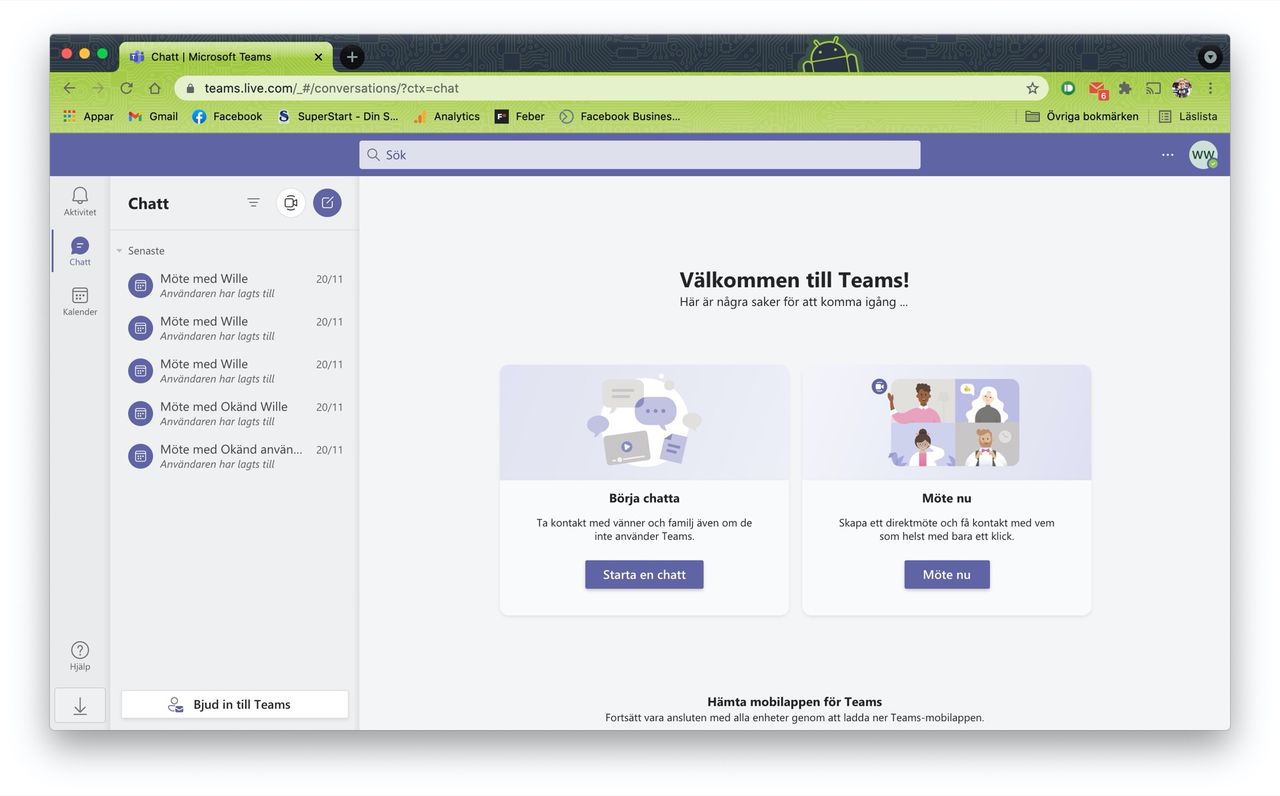The width and height of the screenshot is (1280, 796).
Task: Select the Chatt sidebar icon
Action: (80, 251)
